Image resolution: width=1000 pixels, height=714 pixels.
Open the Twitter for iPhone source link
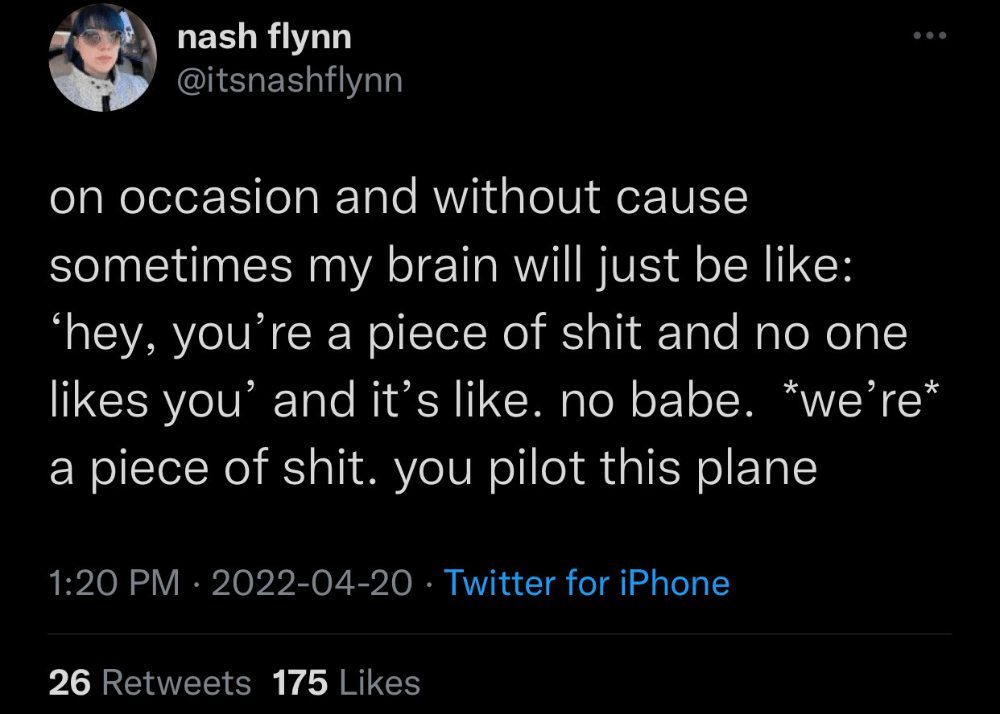click(586, 582)
